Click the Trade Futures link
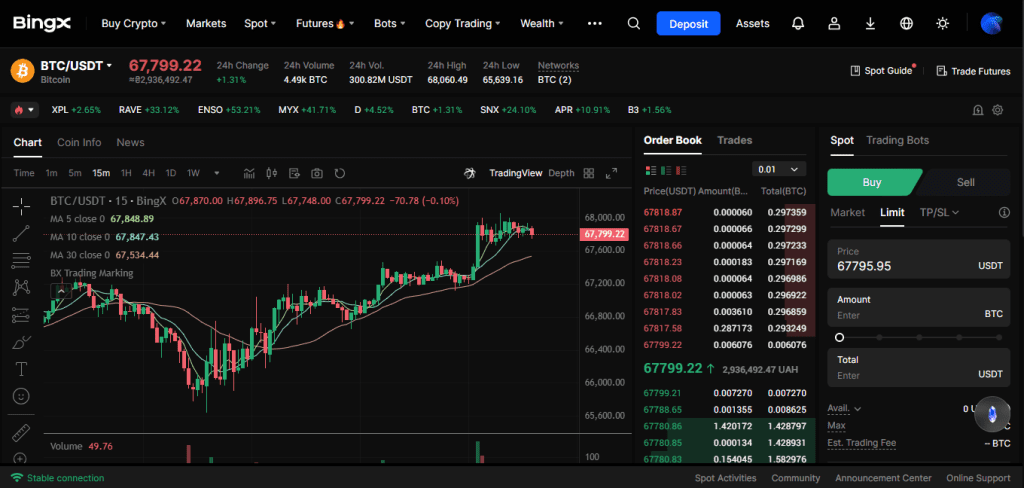The image size is (1024, 488). [x=973, y=71]
